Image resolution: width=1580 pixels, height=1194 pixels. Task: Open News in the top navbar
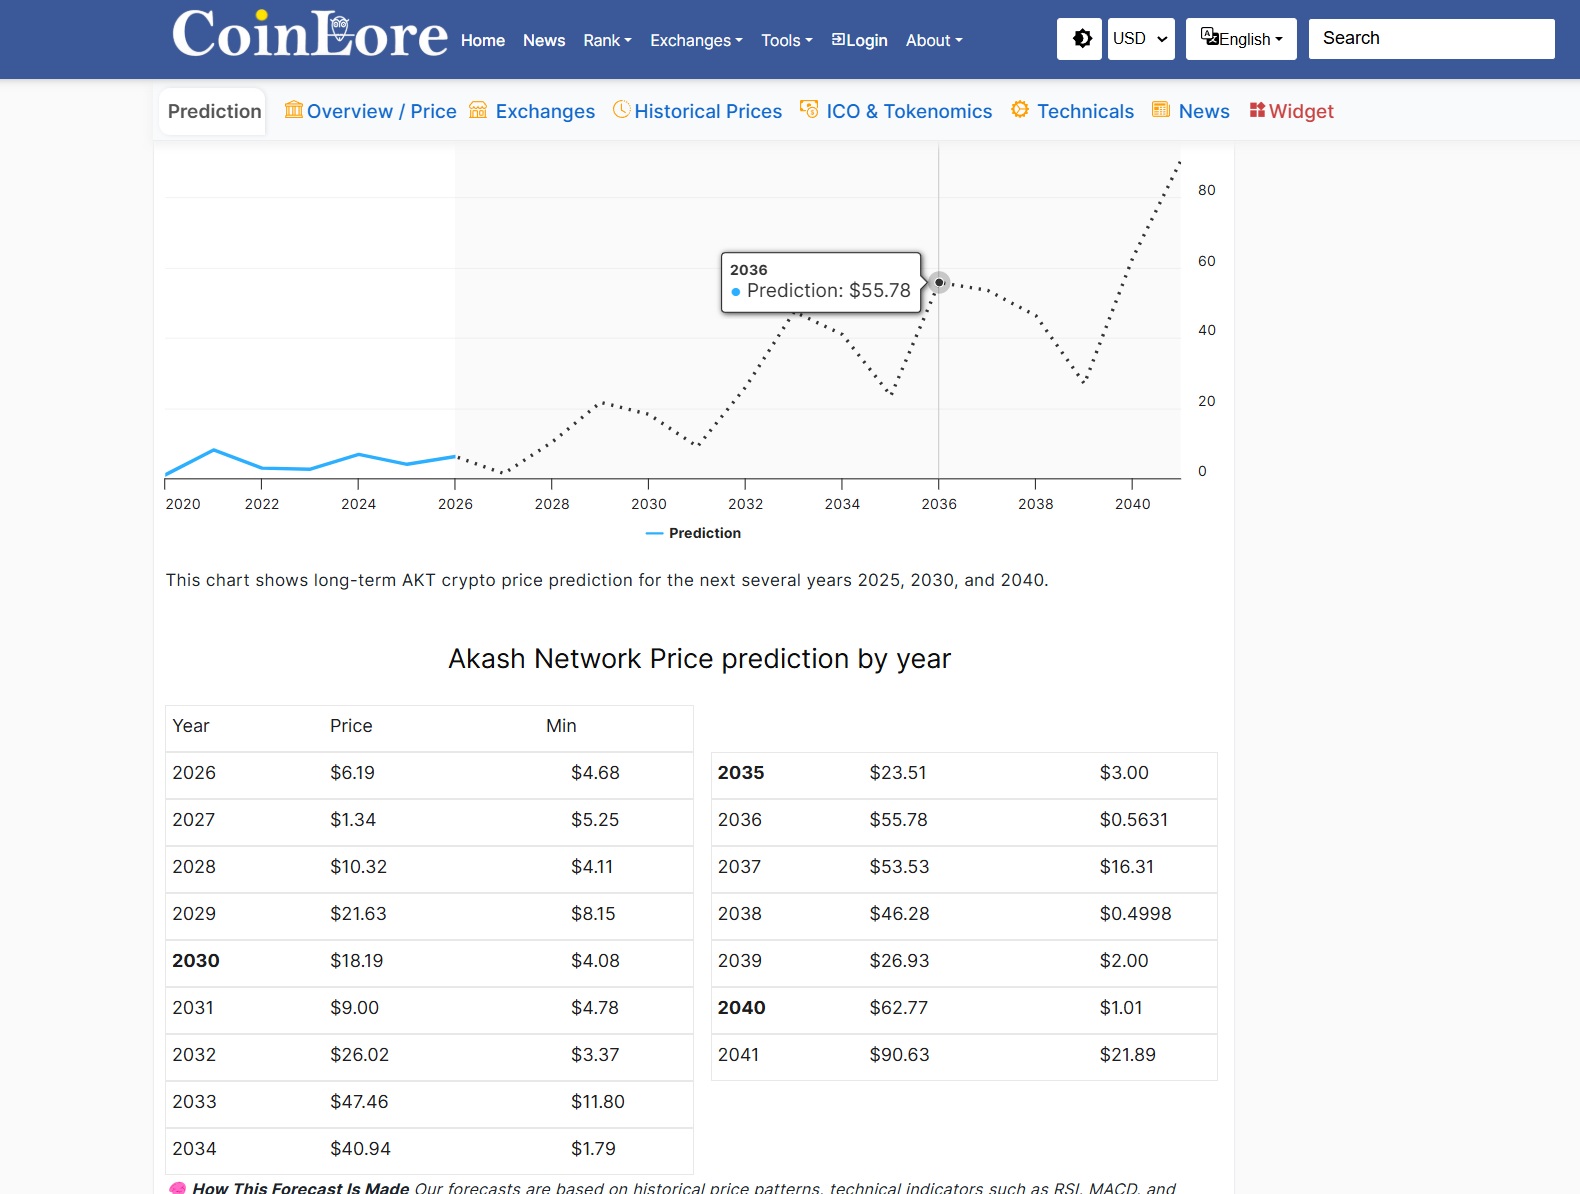544,40
